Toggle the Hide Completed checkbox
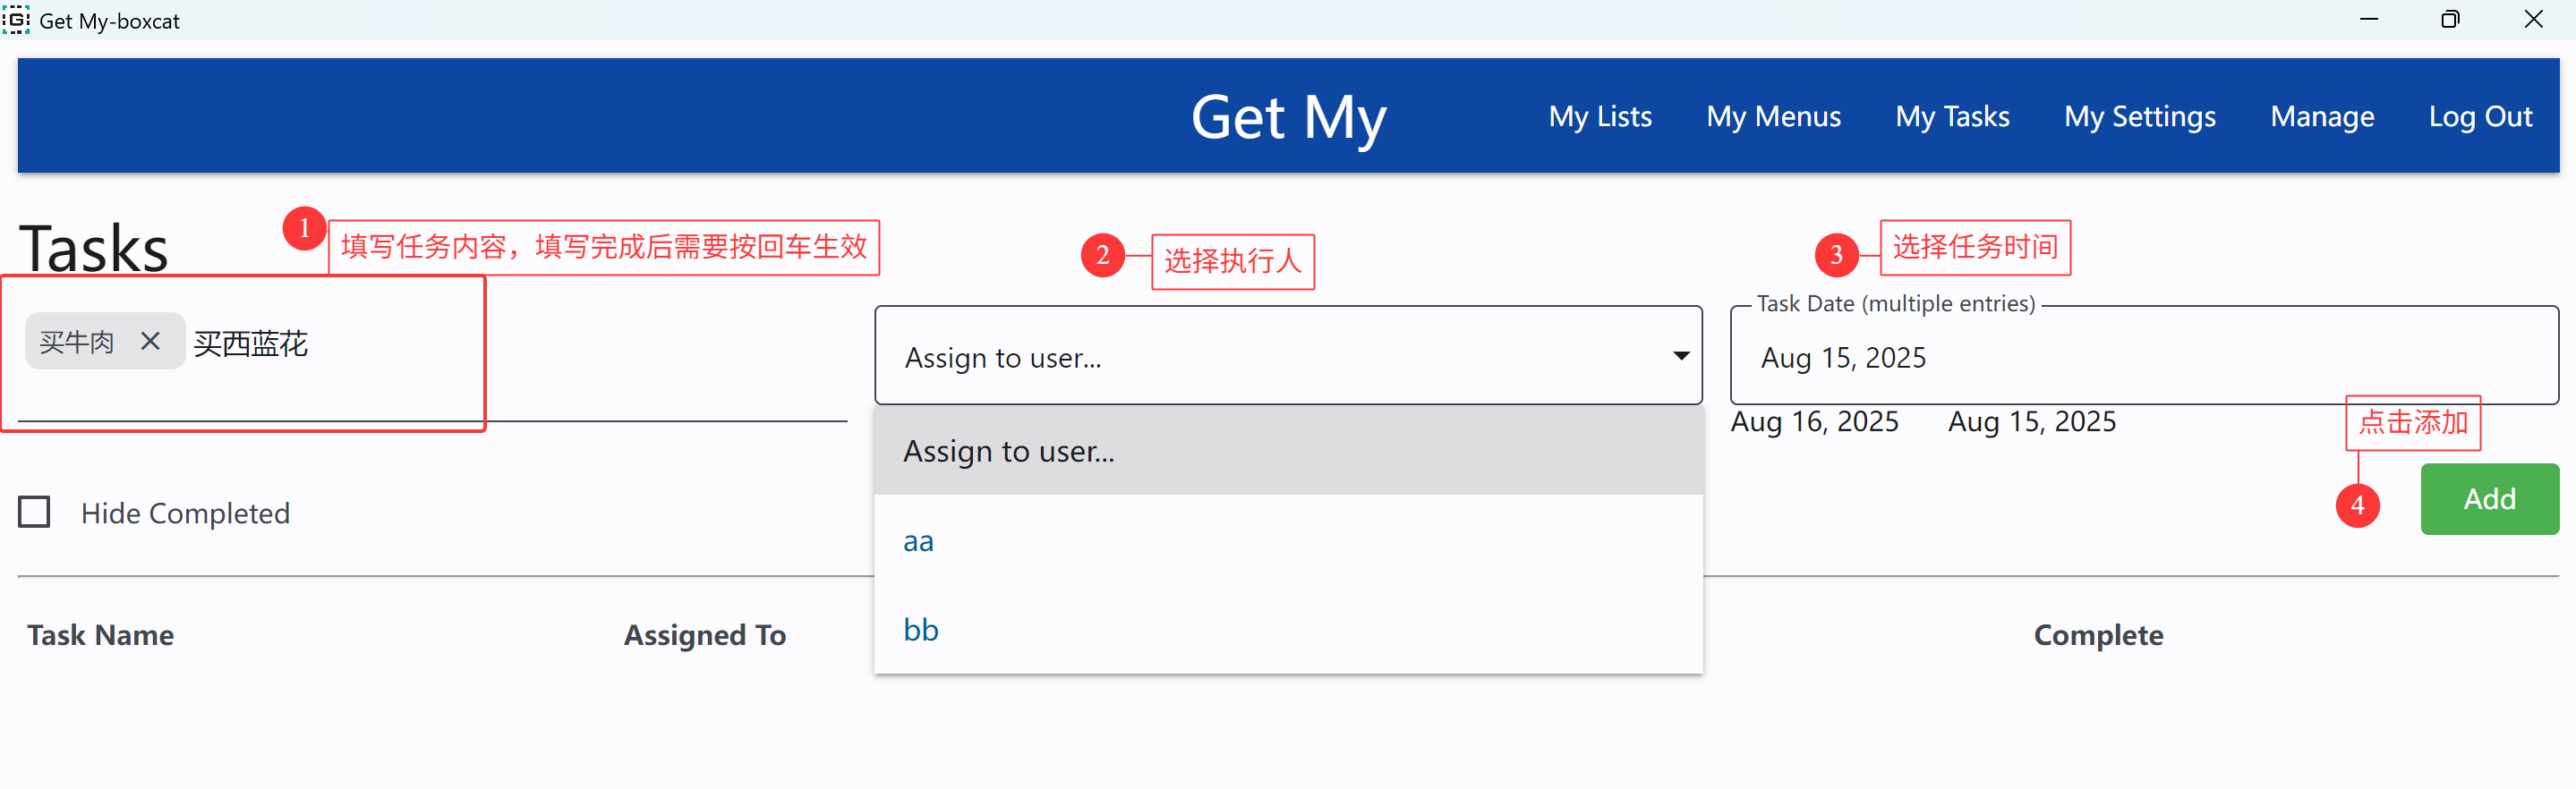 [34, 512]
